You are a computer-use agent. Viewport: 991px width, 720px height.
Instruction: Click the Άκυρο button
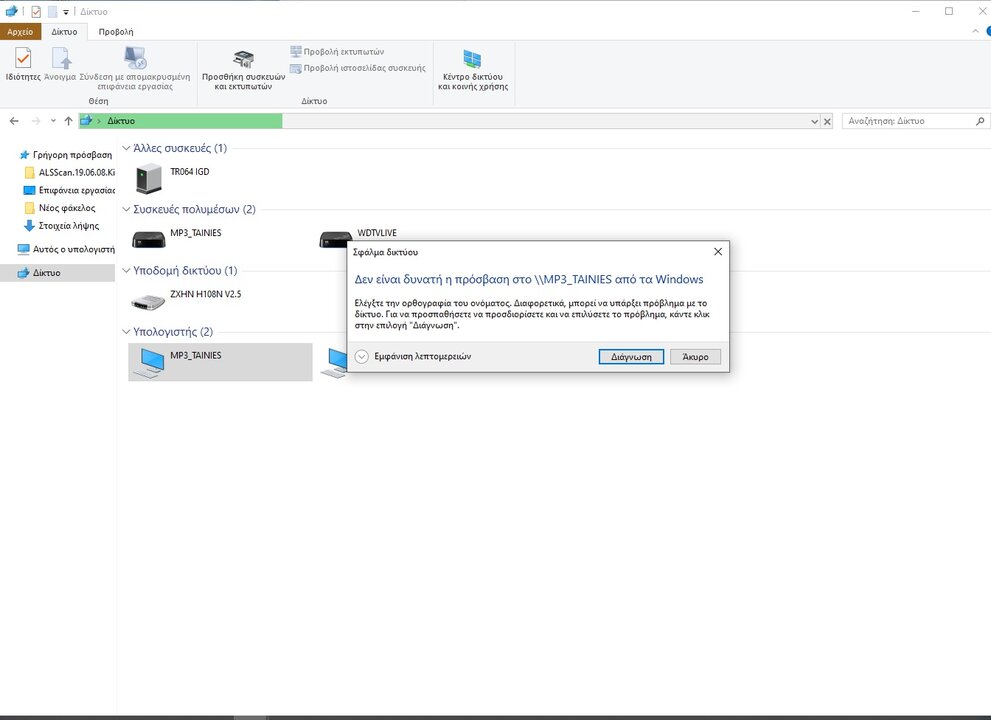point(695,357)
